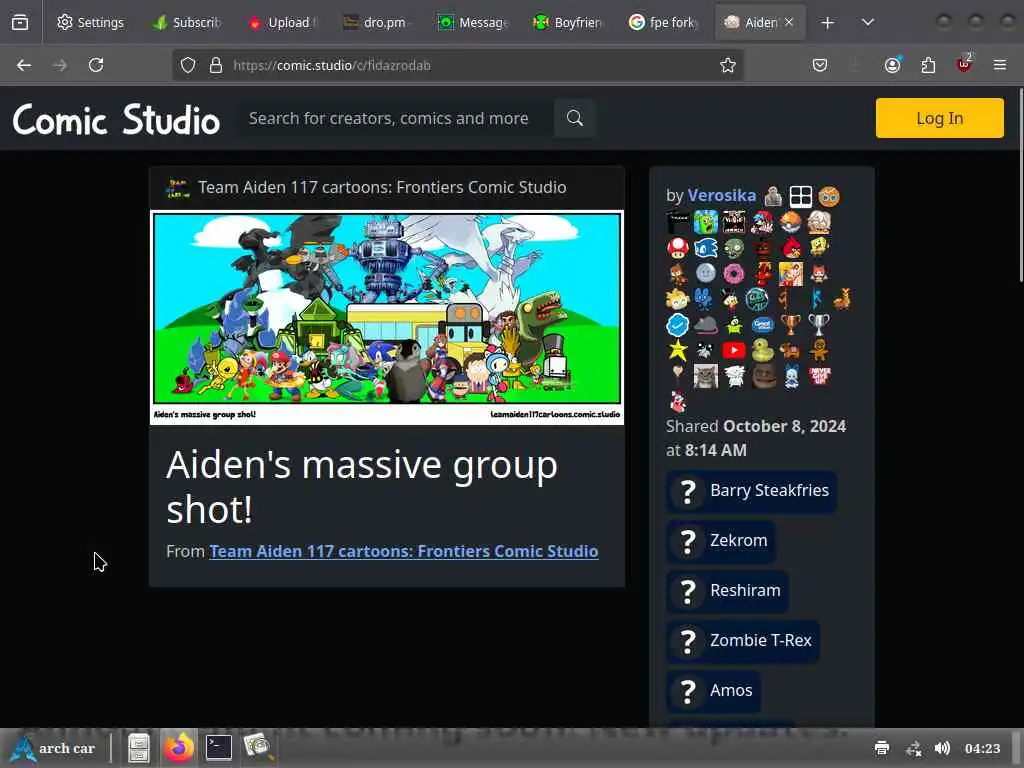Click the Comic Studio logo
This screenshot has height=768, width=1024.
(x=116, y=120)
